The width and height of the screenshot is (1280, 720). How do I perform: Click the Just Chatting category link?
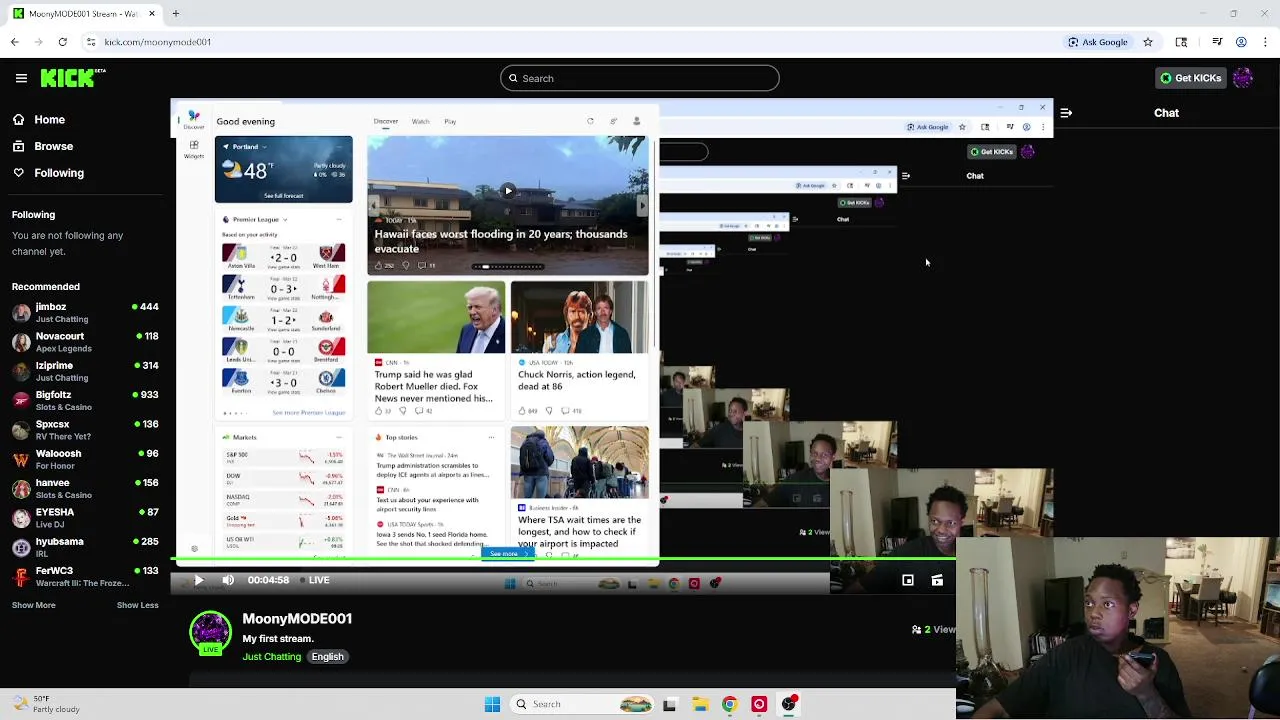[271, 657]
